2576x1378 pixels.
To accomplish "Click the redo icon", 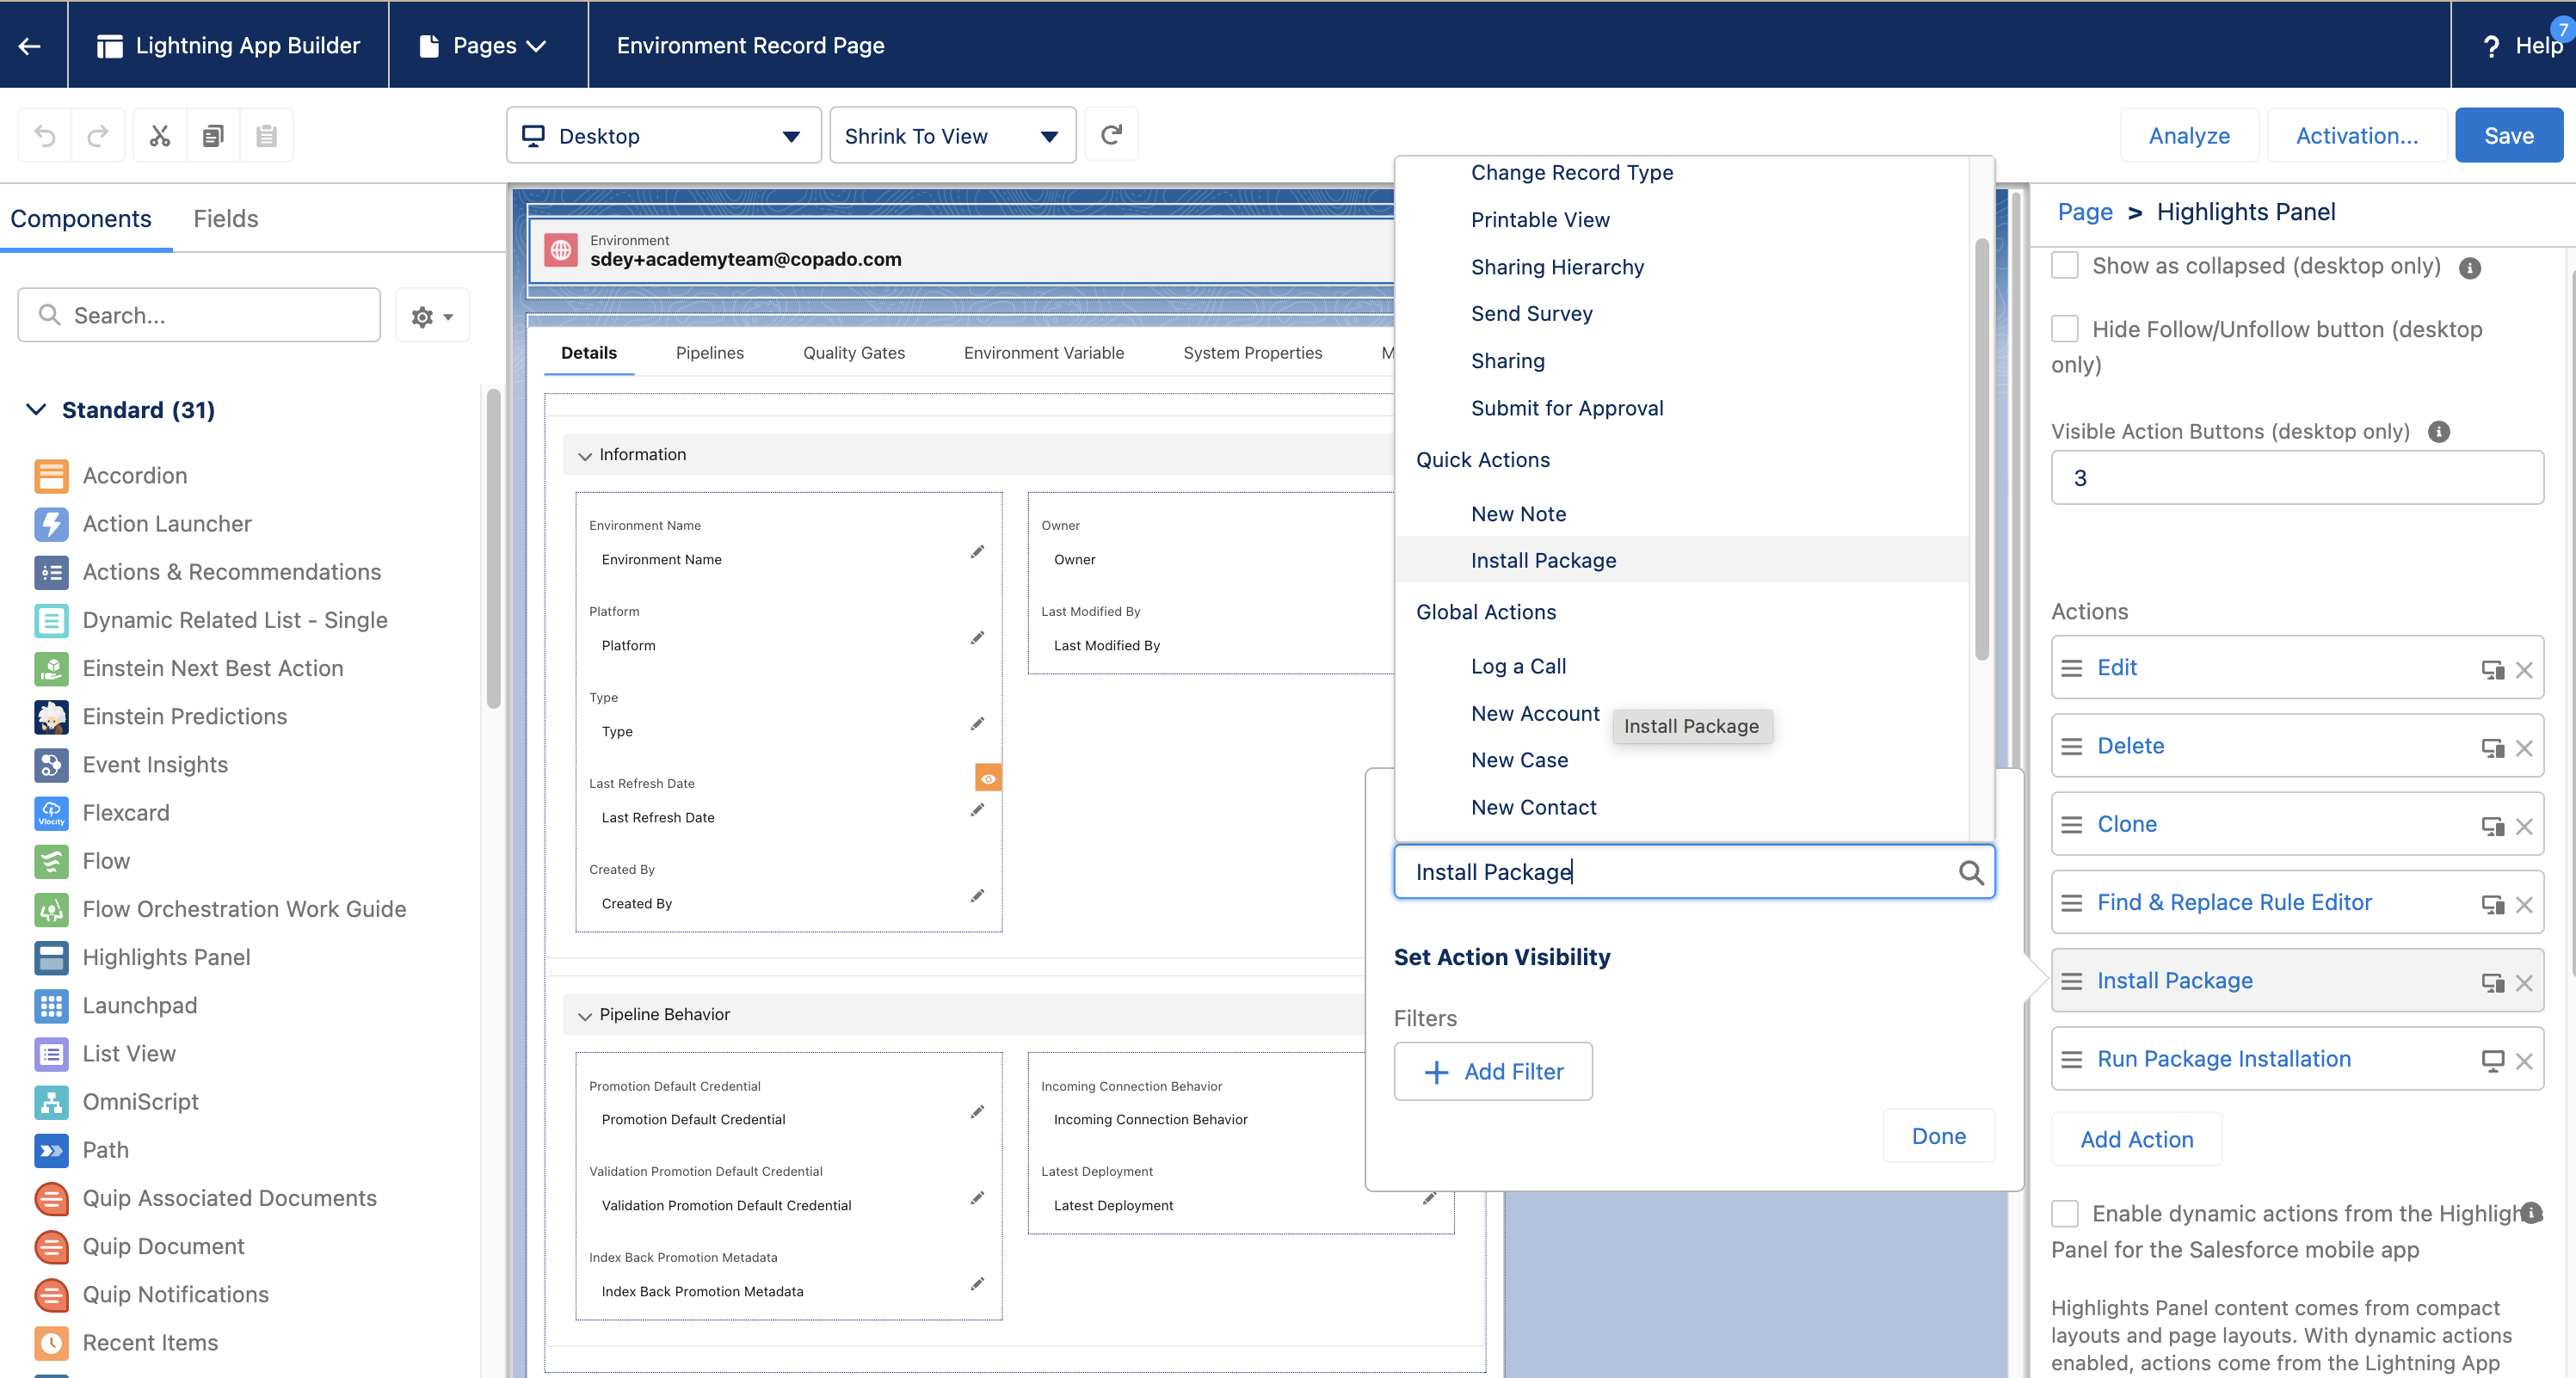I will pos(98,135).
